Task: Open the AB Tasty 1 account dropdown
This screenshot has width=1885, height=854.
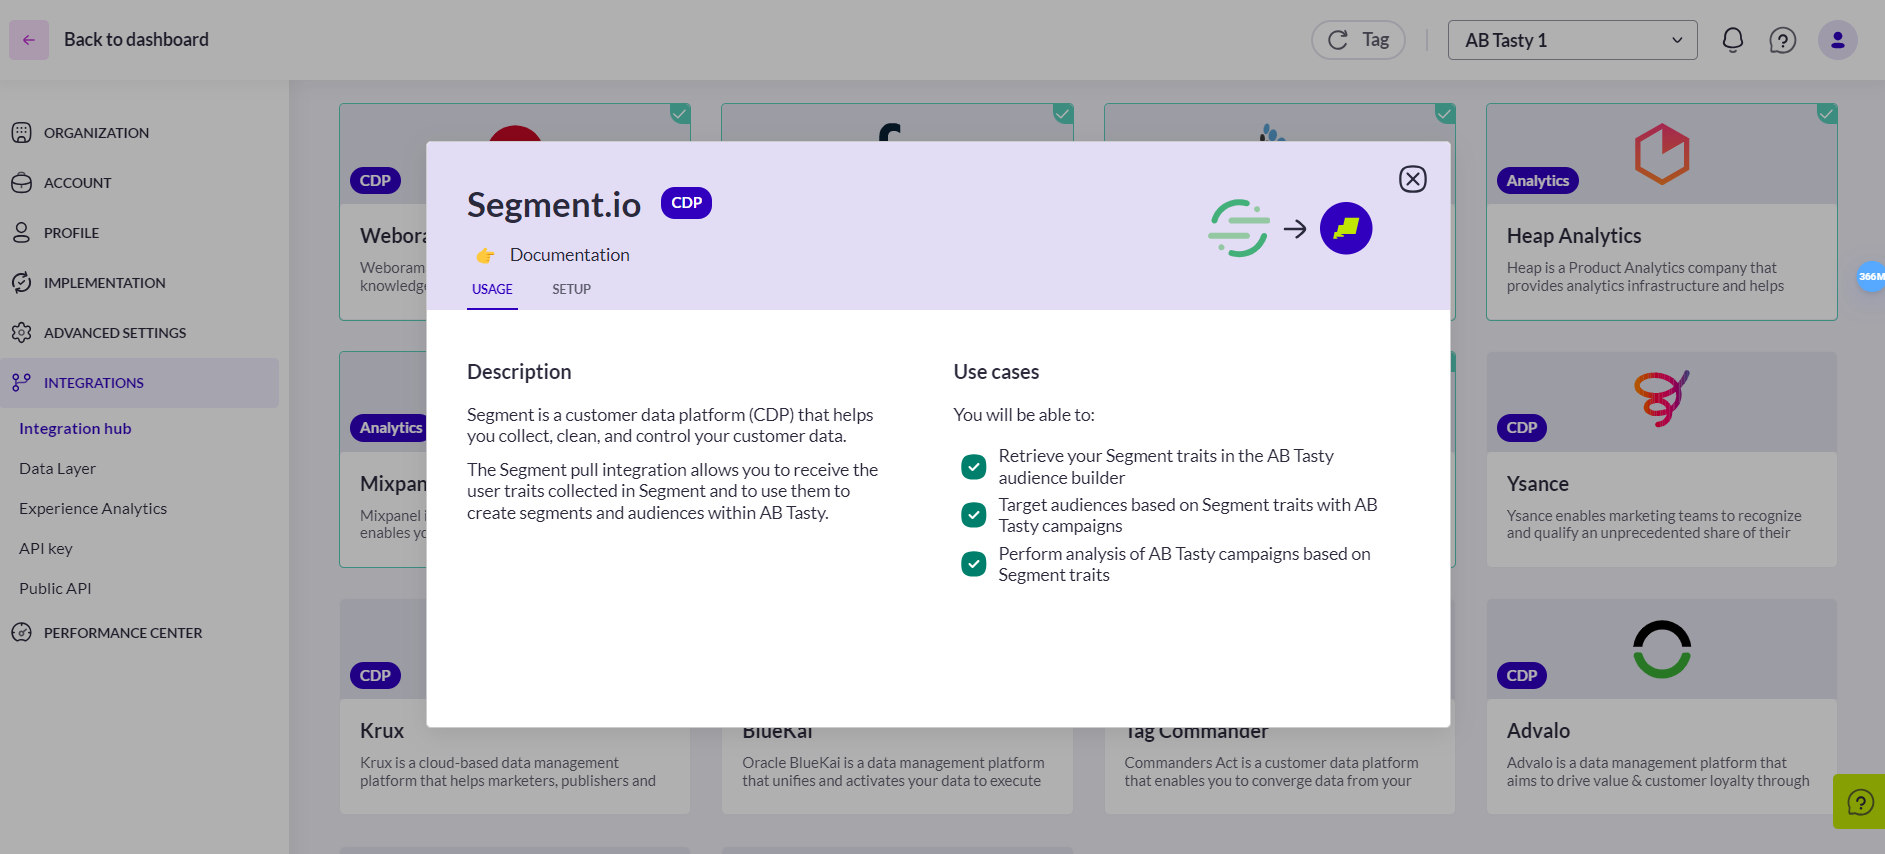Action: point(1573,40)
